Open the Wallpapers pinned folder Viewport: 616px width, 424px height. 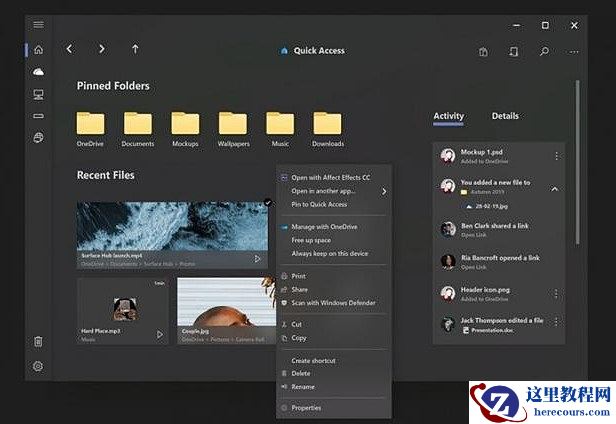point(233,129)
